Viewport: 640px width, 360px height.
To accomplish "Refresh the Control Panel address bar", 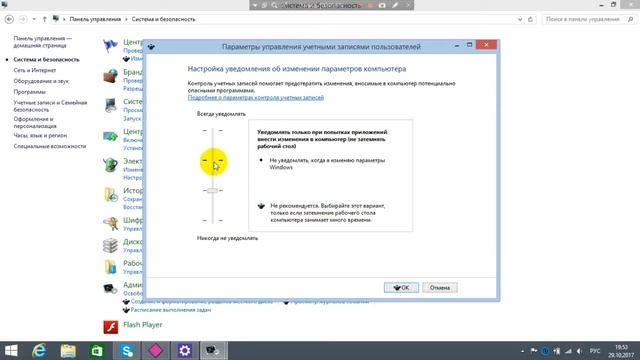I will click(x=530, y=19).
